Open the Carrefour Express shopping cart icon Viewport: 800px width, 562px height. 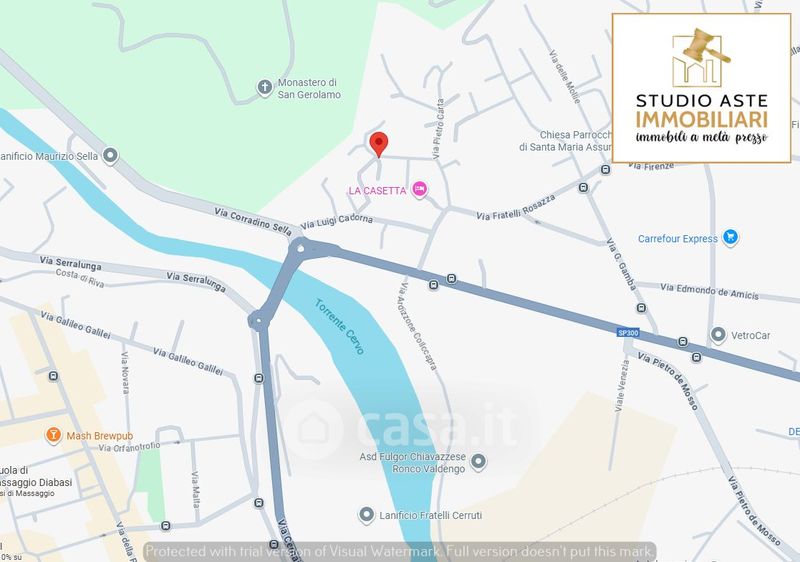pyautogui.click(x=731, y=238)
